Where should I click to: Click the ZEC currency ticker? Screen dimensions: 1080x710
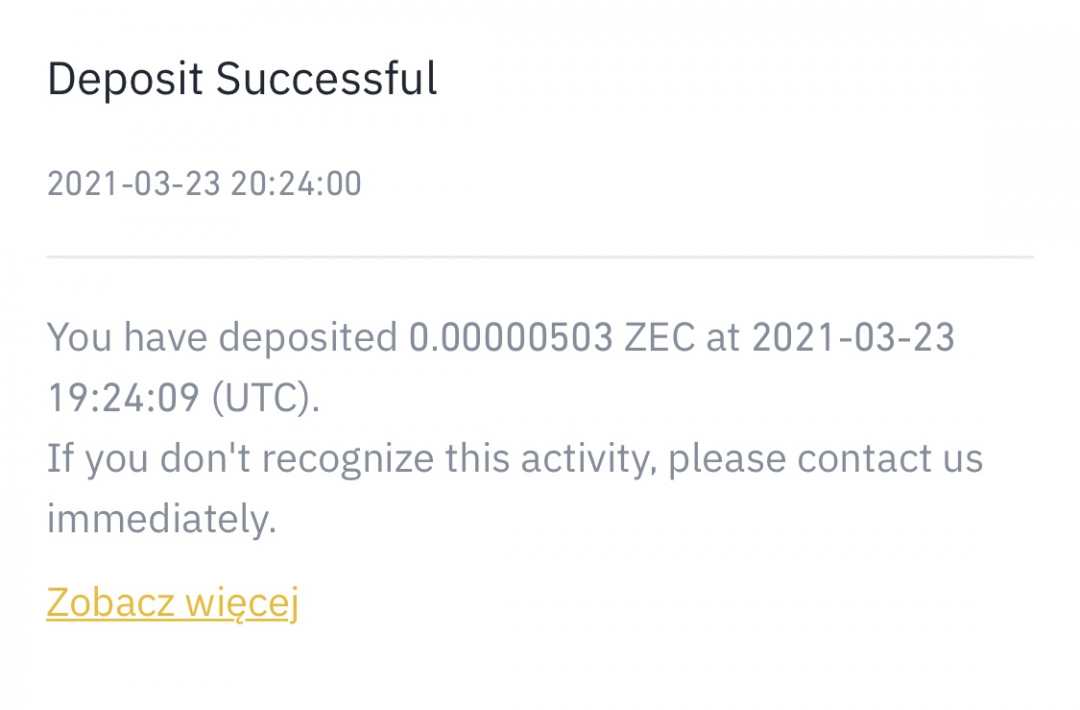tap(659, 338)
